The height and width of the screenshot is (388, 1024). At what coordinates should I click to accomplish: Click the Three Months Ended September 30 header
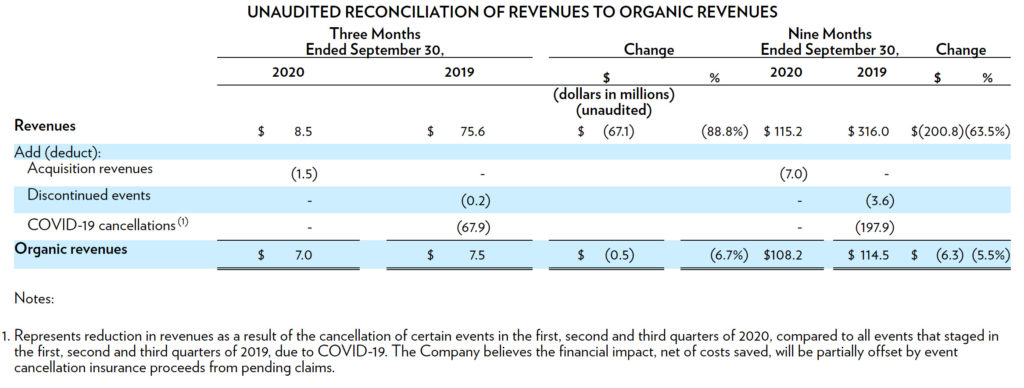pyautogui.click(x=379, y=41)
